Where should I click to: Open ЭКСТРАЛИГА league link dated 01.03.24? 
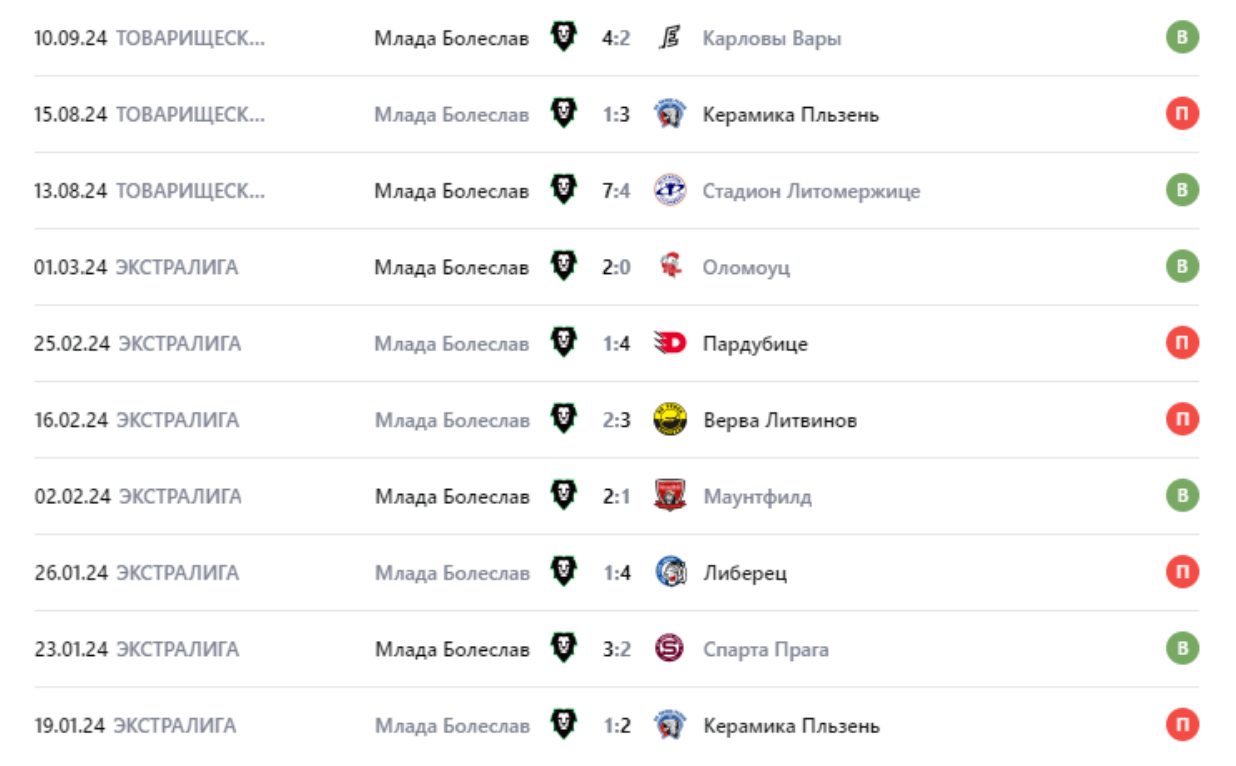177,267
